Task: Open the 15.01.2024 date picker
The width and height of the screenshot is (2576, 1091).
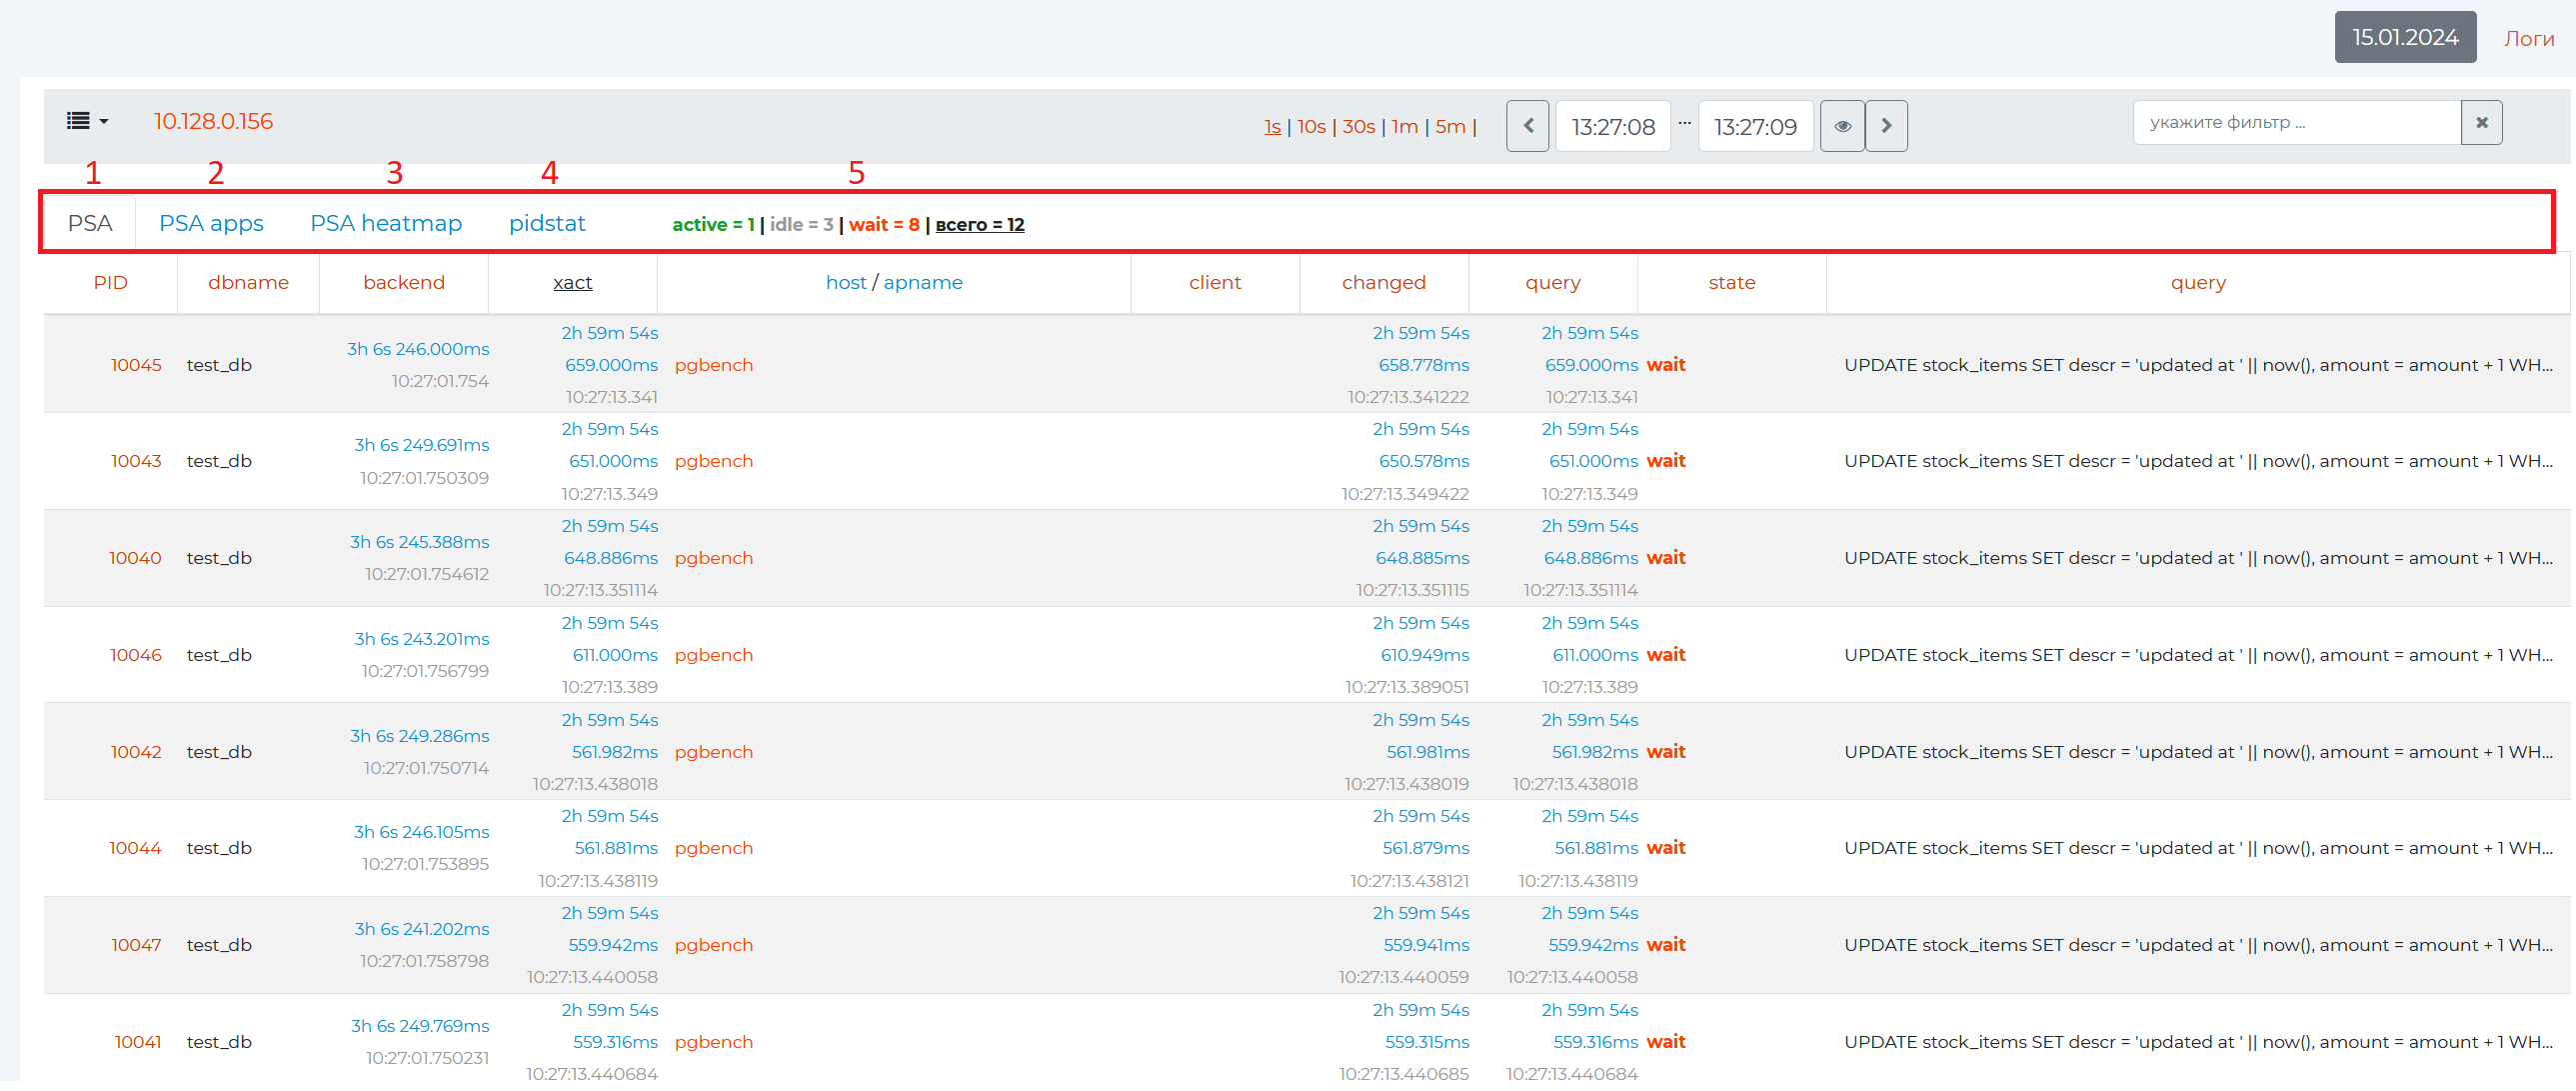Action: (x=2405, y=37)
